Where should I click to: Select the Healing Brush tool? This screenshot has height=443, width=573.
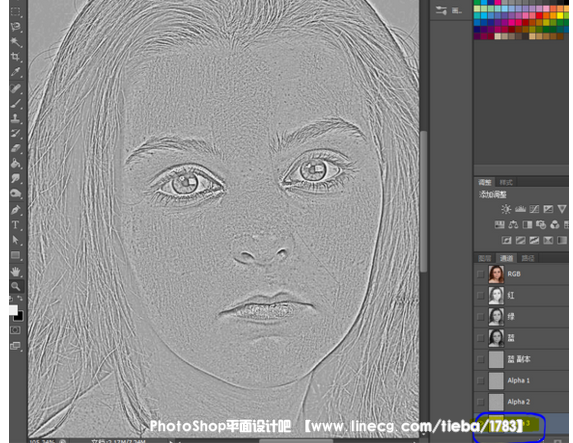15,88
